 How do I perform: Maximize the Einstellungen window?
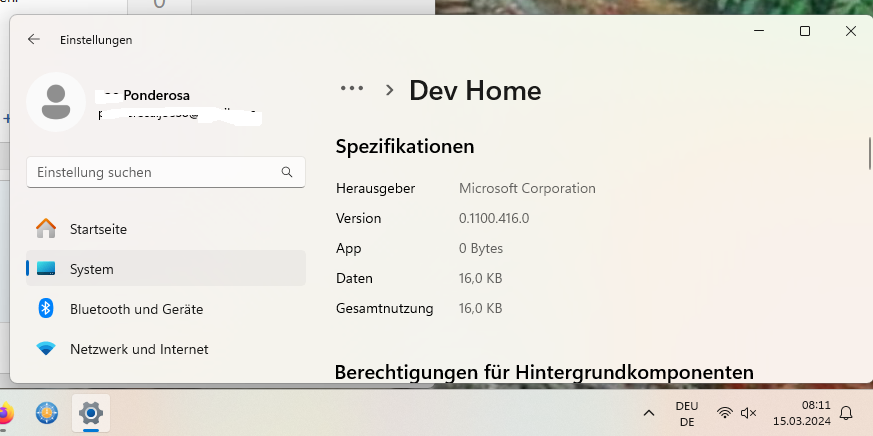tap(804, 32)
